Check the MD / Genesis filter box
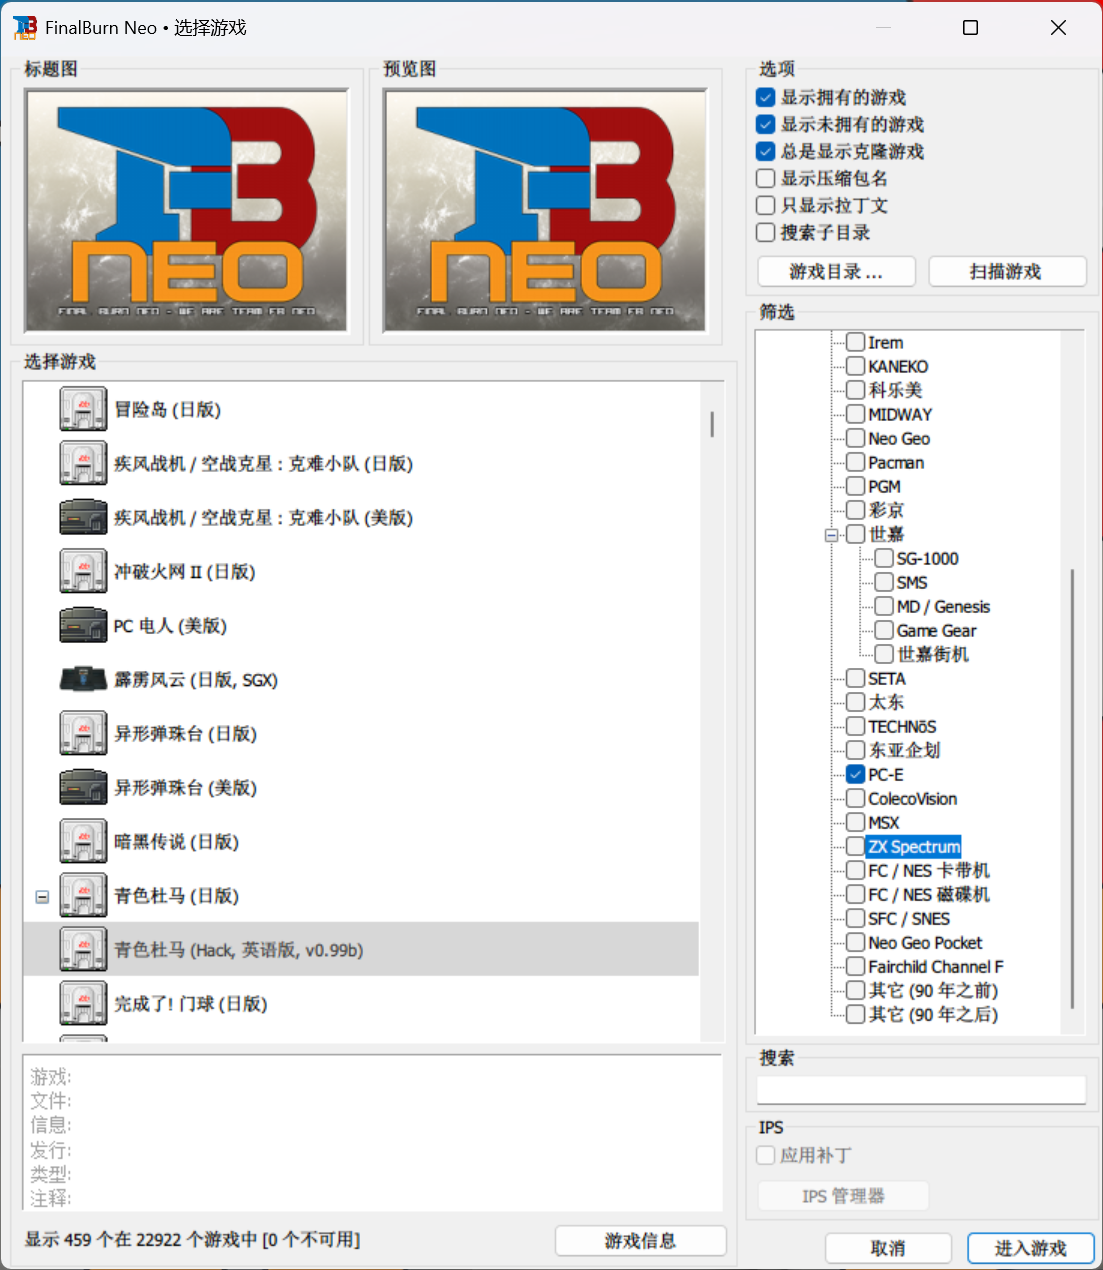Screen dimensions: 1103x1270 coord(883,606)
